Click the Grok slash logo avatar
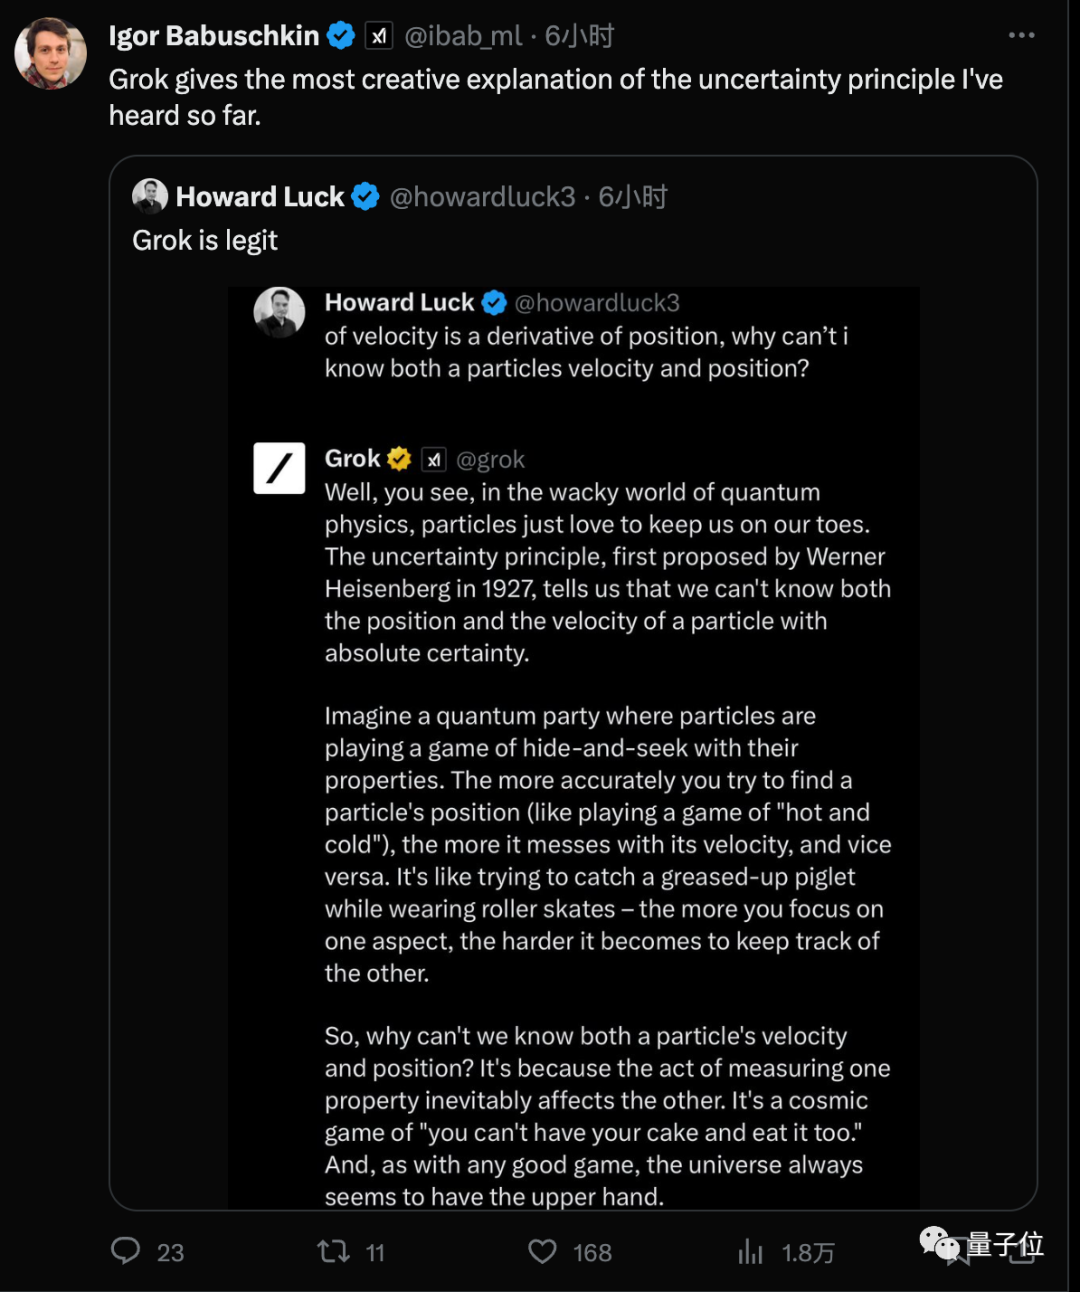This screenshot has width=1080, height=1292. pos(279,468)
